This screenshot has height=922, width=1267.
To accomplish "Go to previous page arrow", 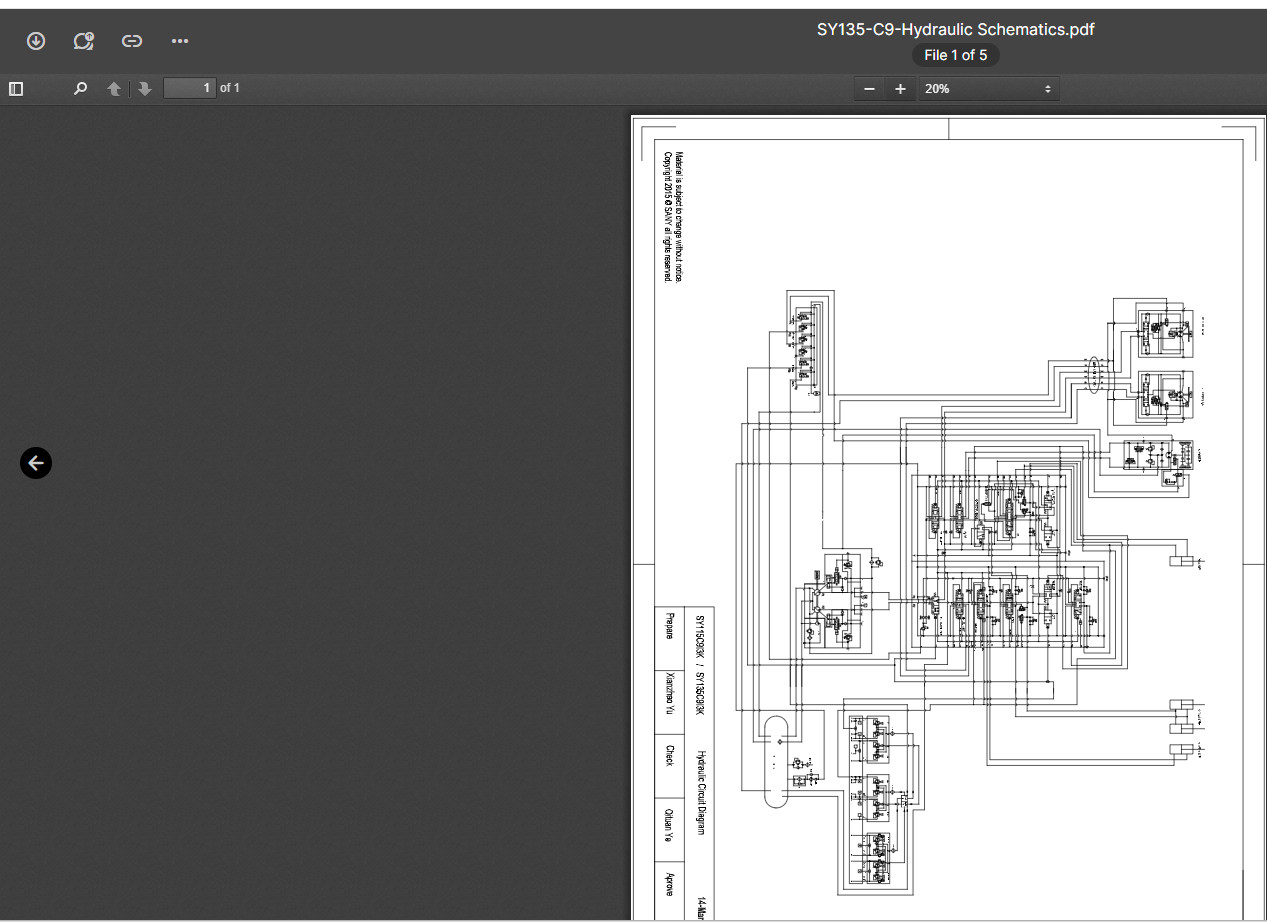I will (114, 88).
